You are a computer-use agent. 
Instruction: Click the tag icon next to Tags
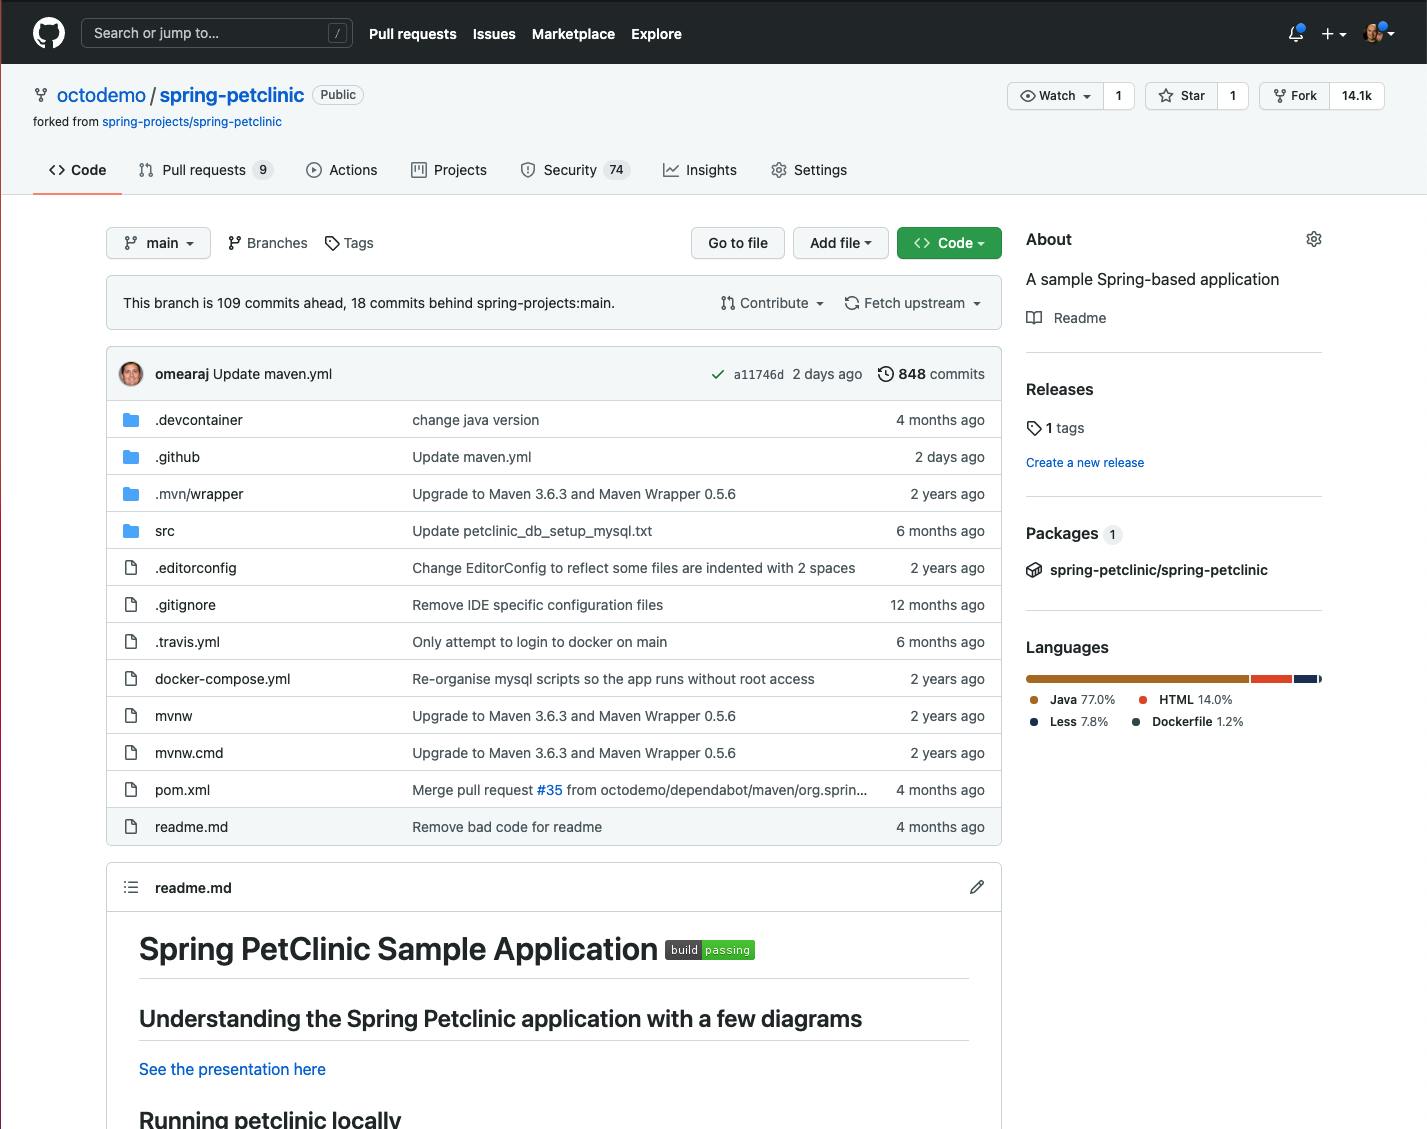point(331,242)
